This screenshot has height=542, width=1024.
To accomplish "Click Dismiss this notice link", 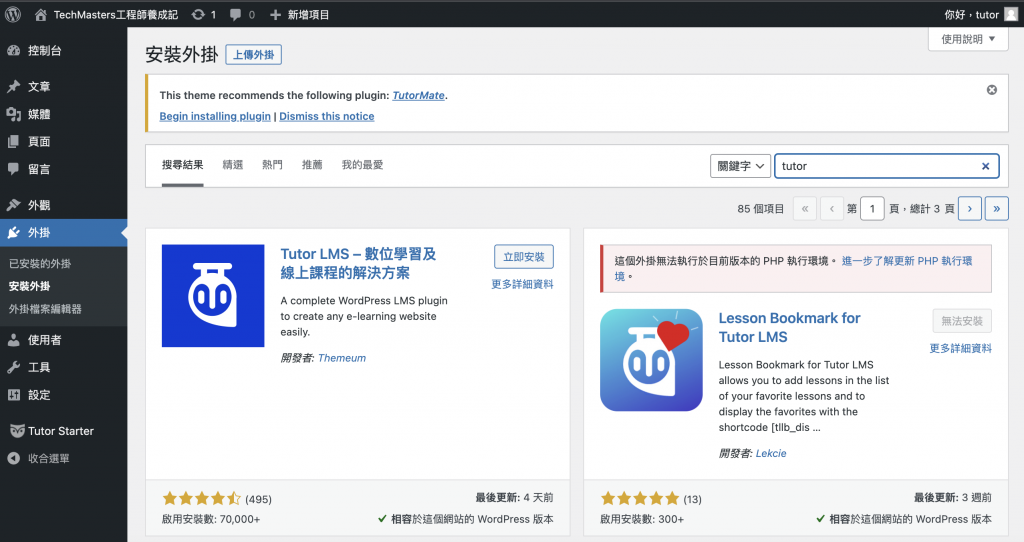I will 327,116.
